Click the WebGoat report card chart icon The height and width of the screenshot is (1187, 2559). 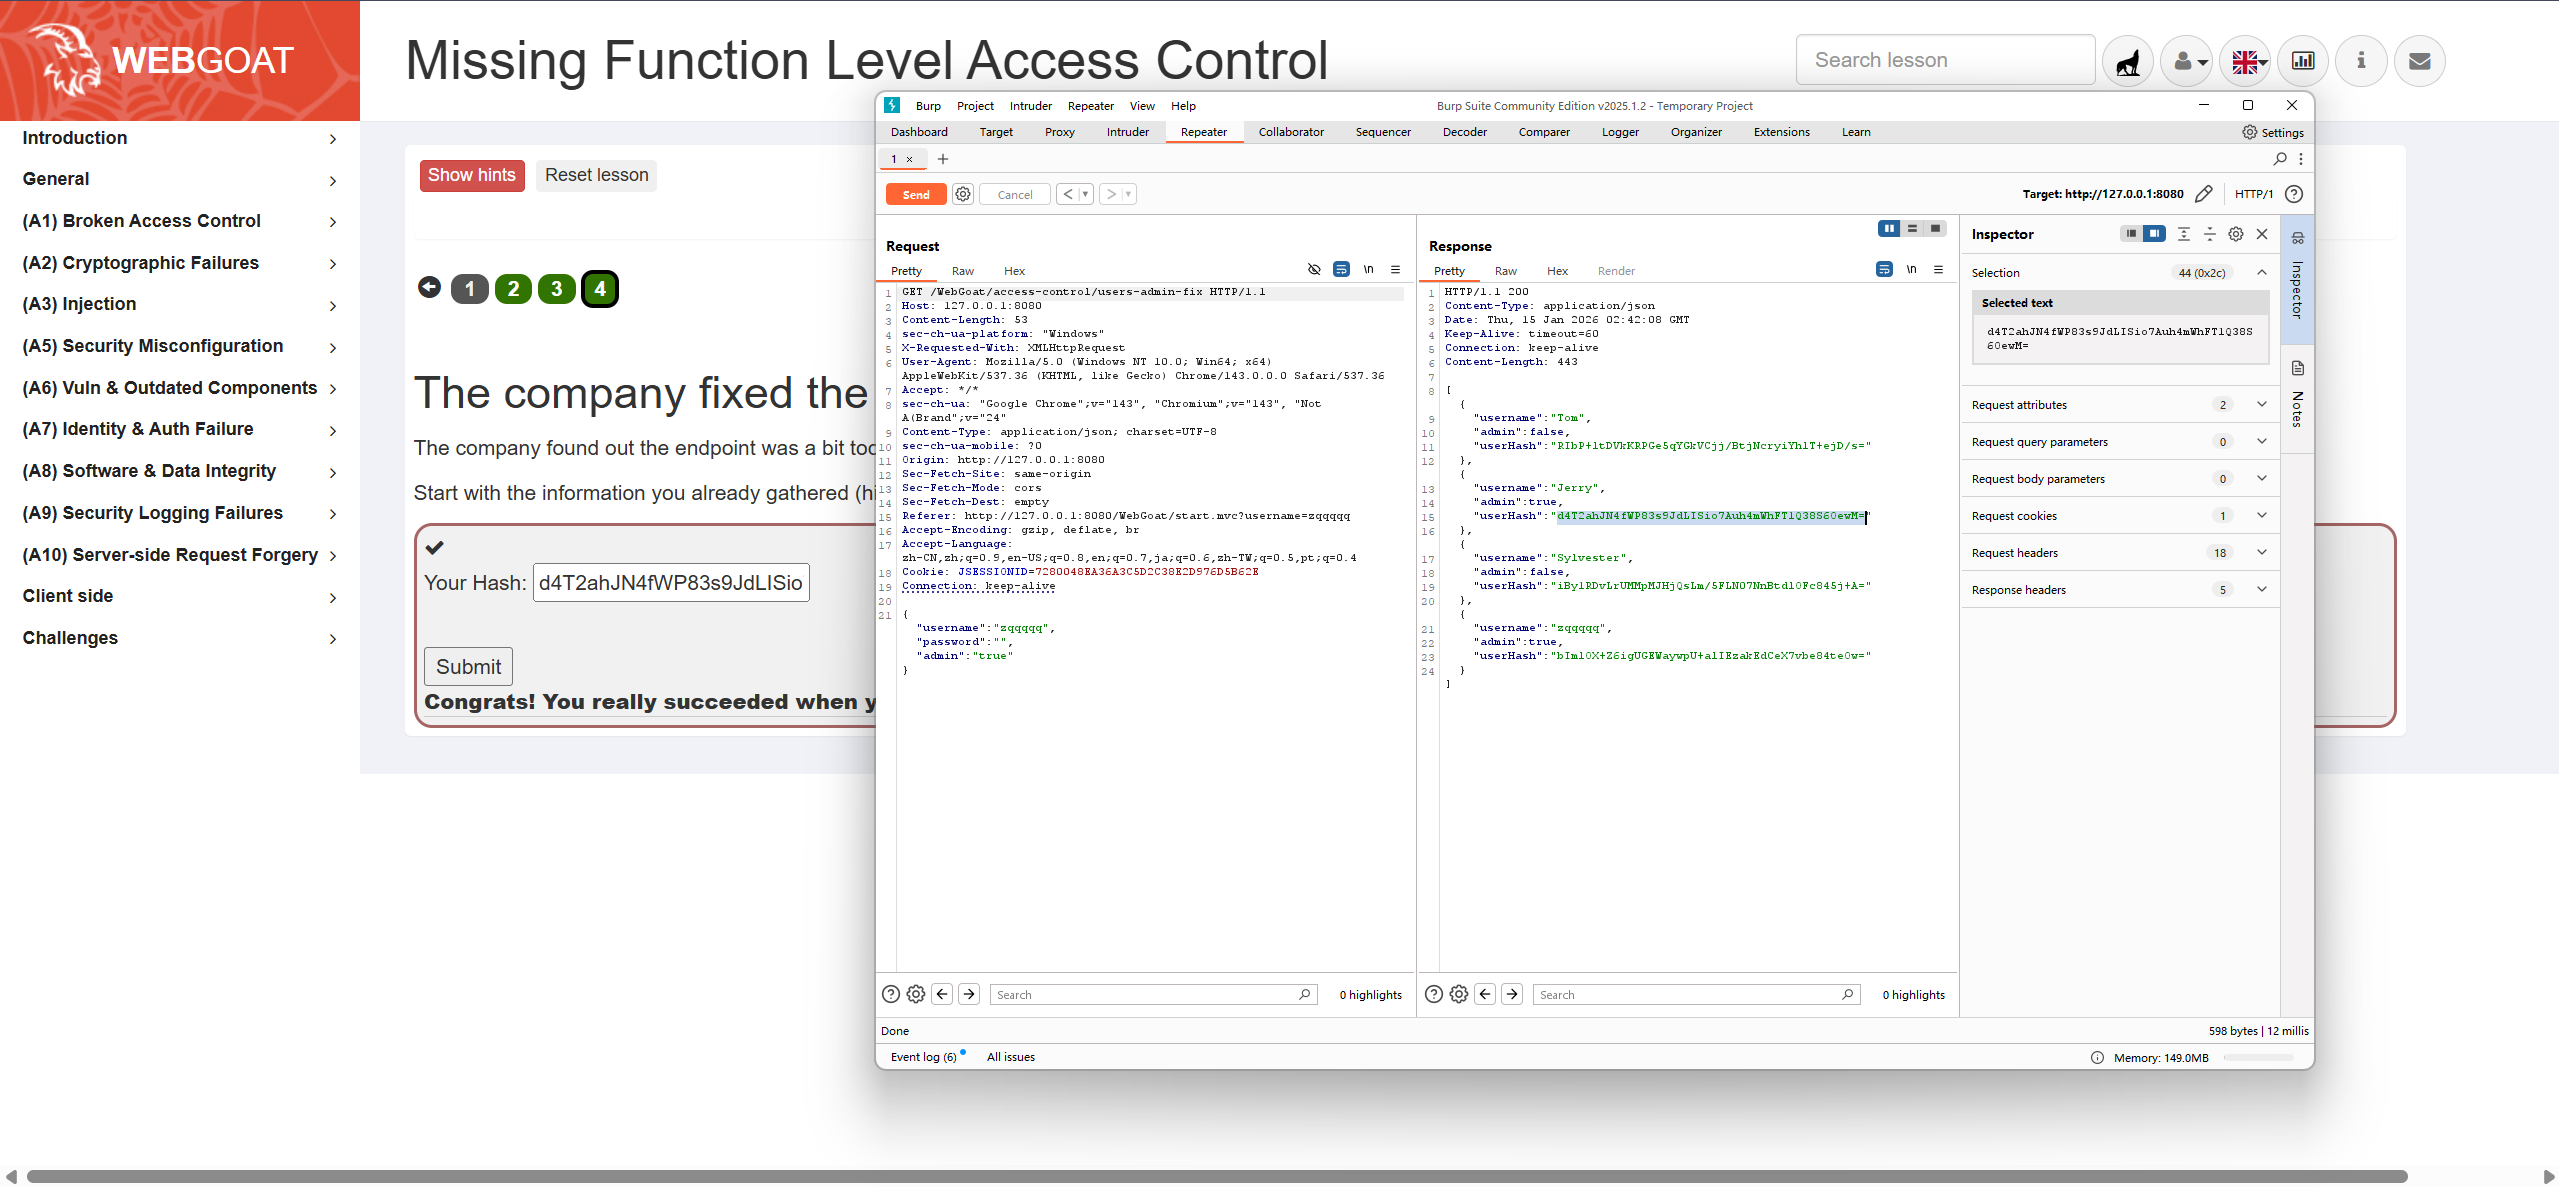click(x=2303, y=61)
